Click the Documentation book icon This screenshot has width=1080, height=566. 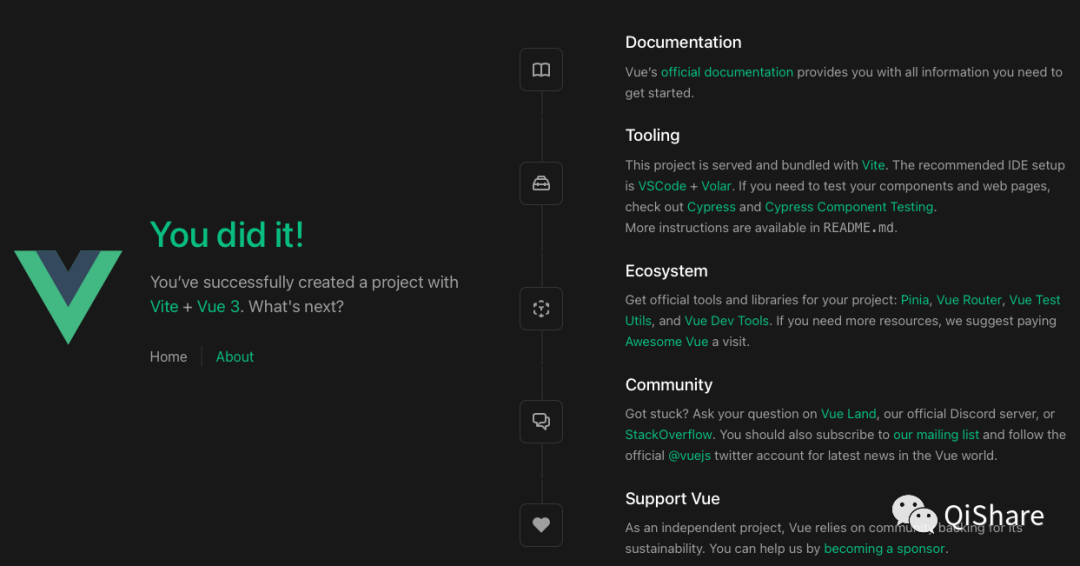pyautogui.click(x=541, y=70)
